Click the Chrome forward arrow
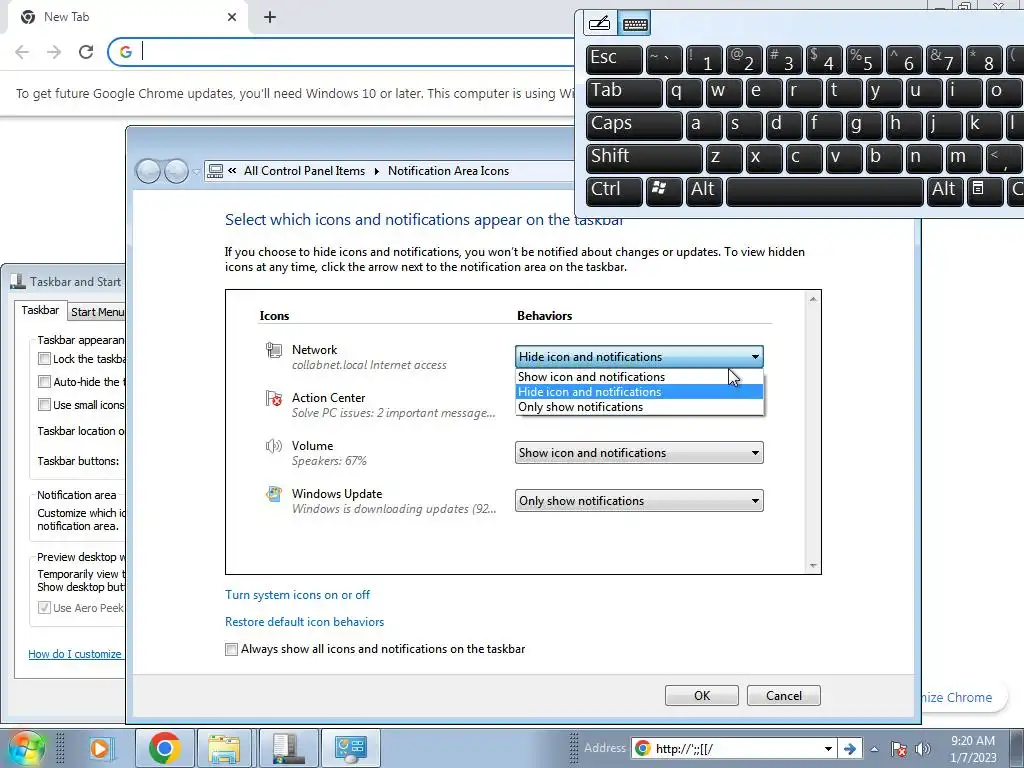Viewport: 1024px width, 768px height. tap(54, 52)
